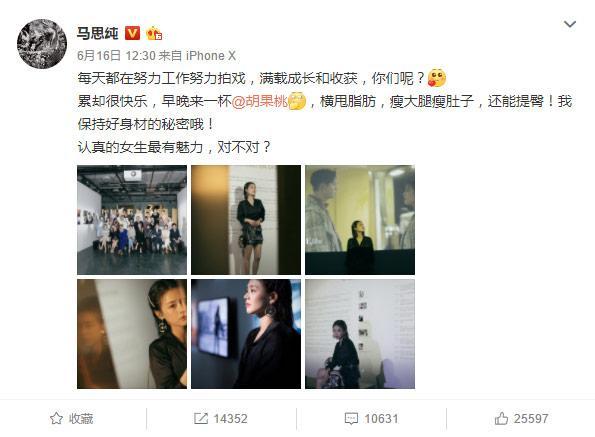Image resolution: width=595 pixels, height=437 pixels.
Task: Open the 马思纯 username link
Action: [x=98, y=33]
